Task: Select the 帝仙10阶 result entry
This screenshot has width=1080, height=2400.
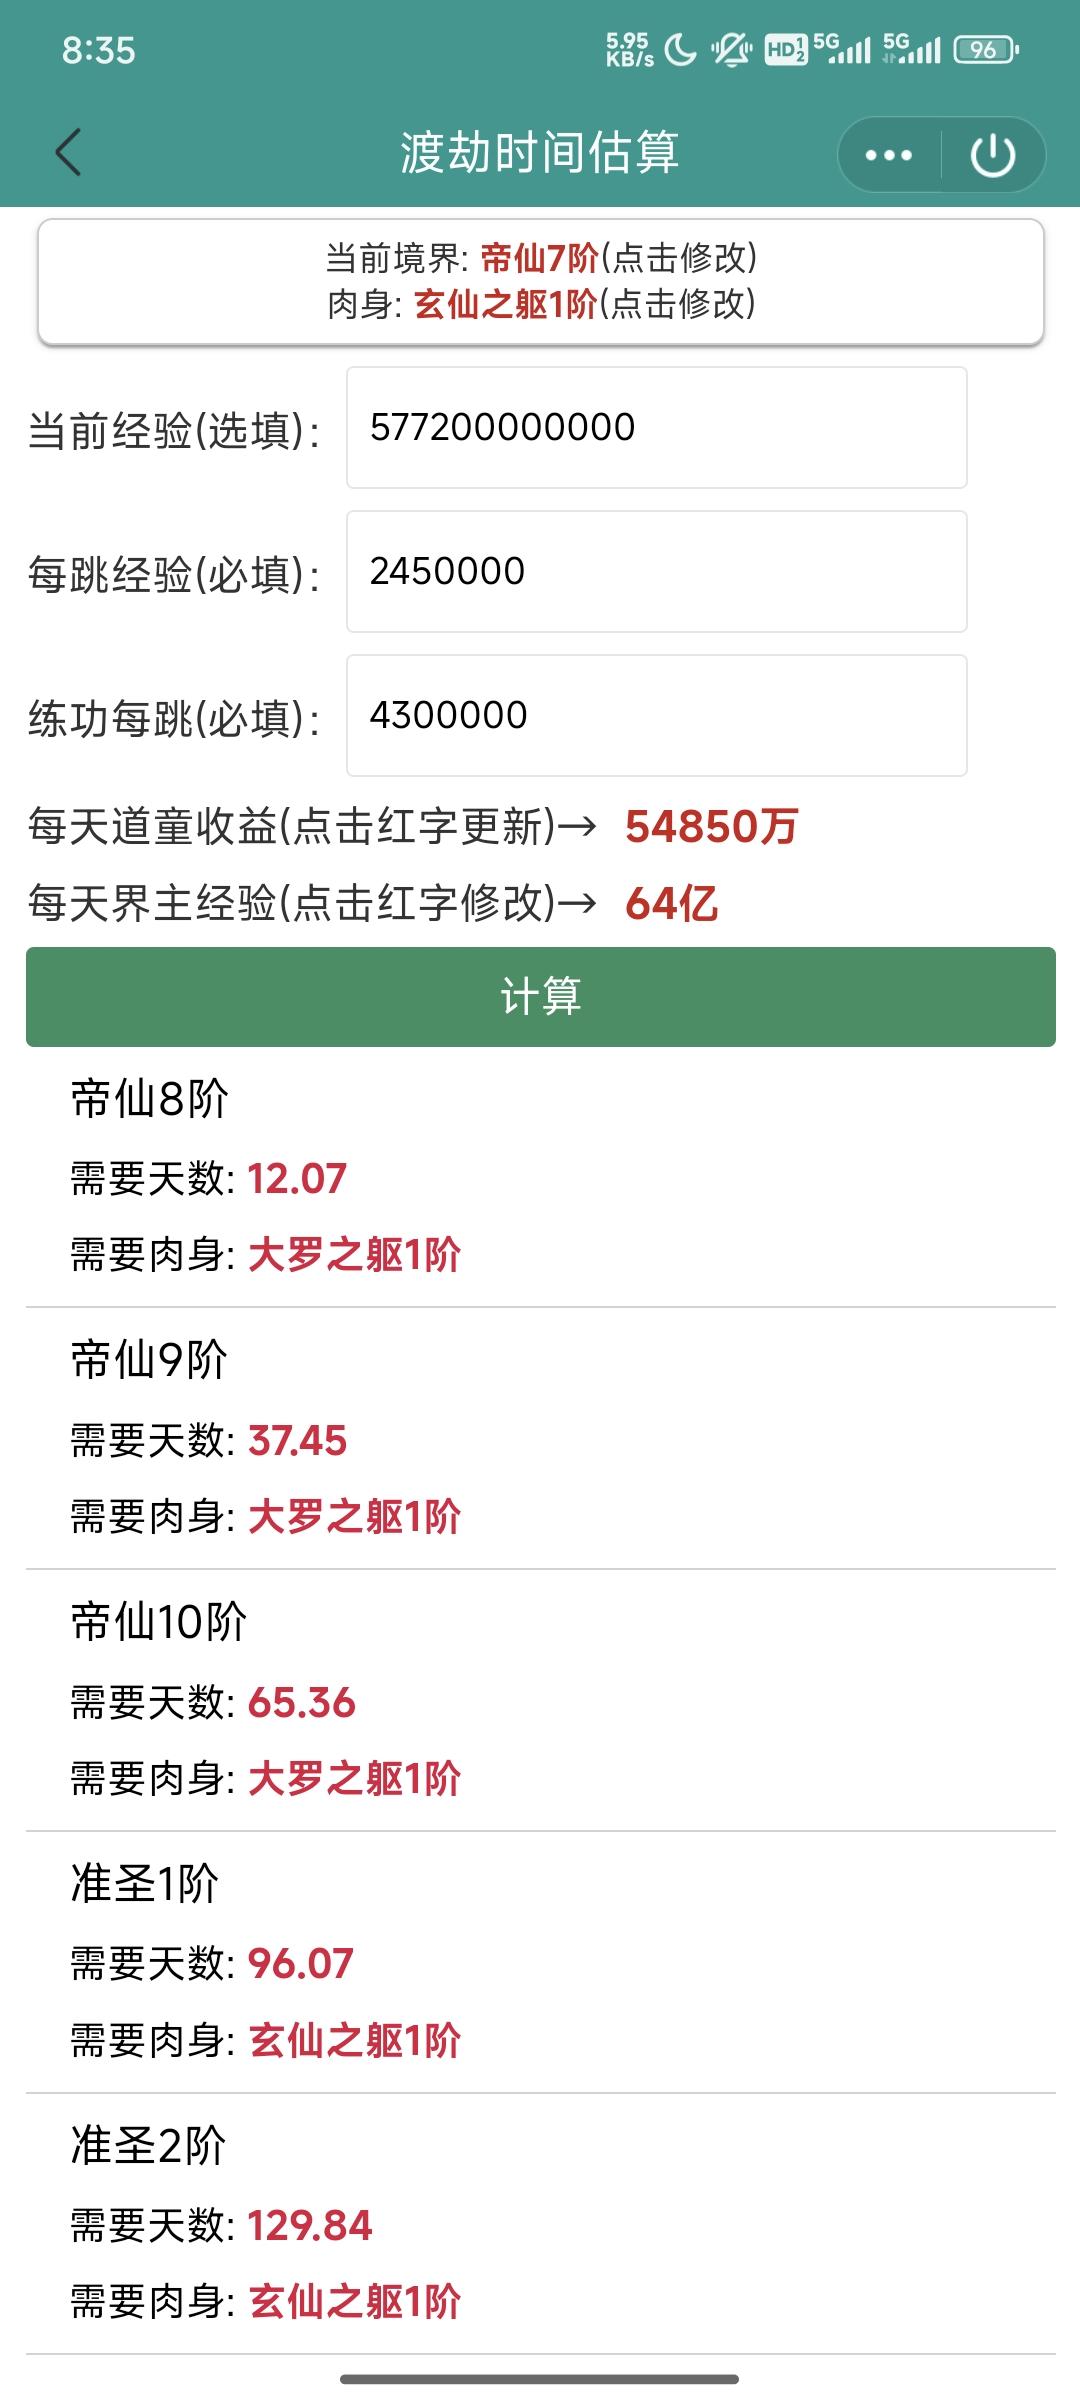Action: tap(541, 1701)
